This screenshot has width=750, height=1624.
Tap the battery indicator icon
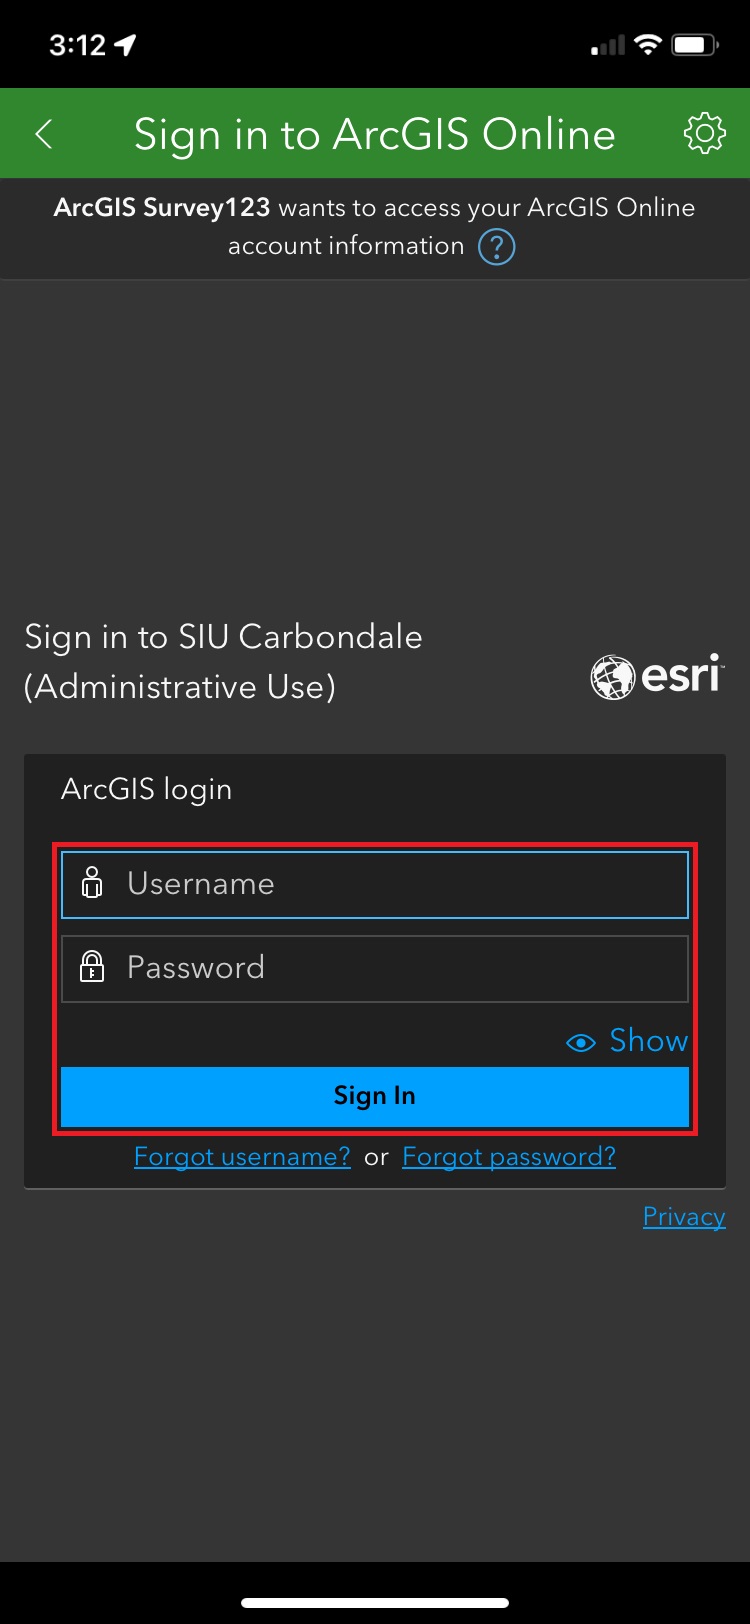pyautogui.click(x=695, y=45)
